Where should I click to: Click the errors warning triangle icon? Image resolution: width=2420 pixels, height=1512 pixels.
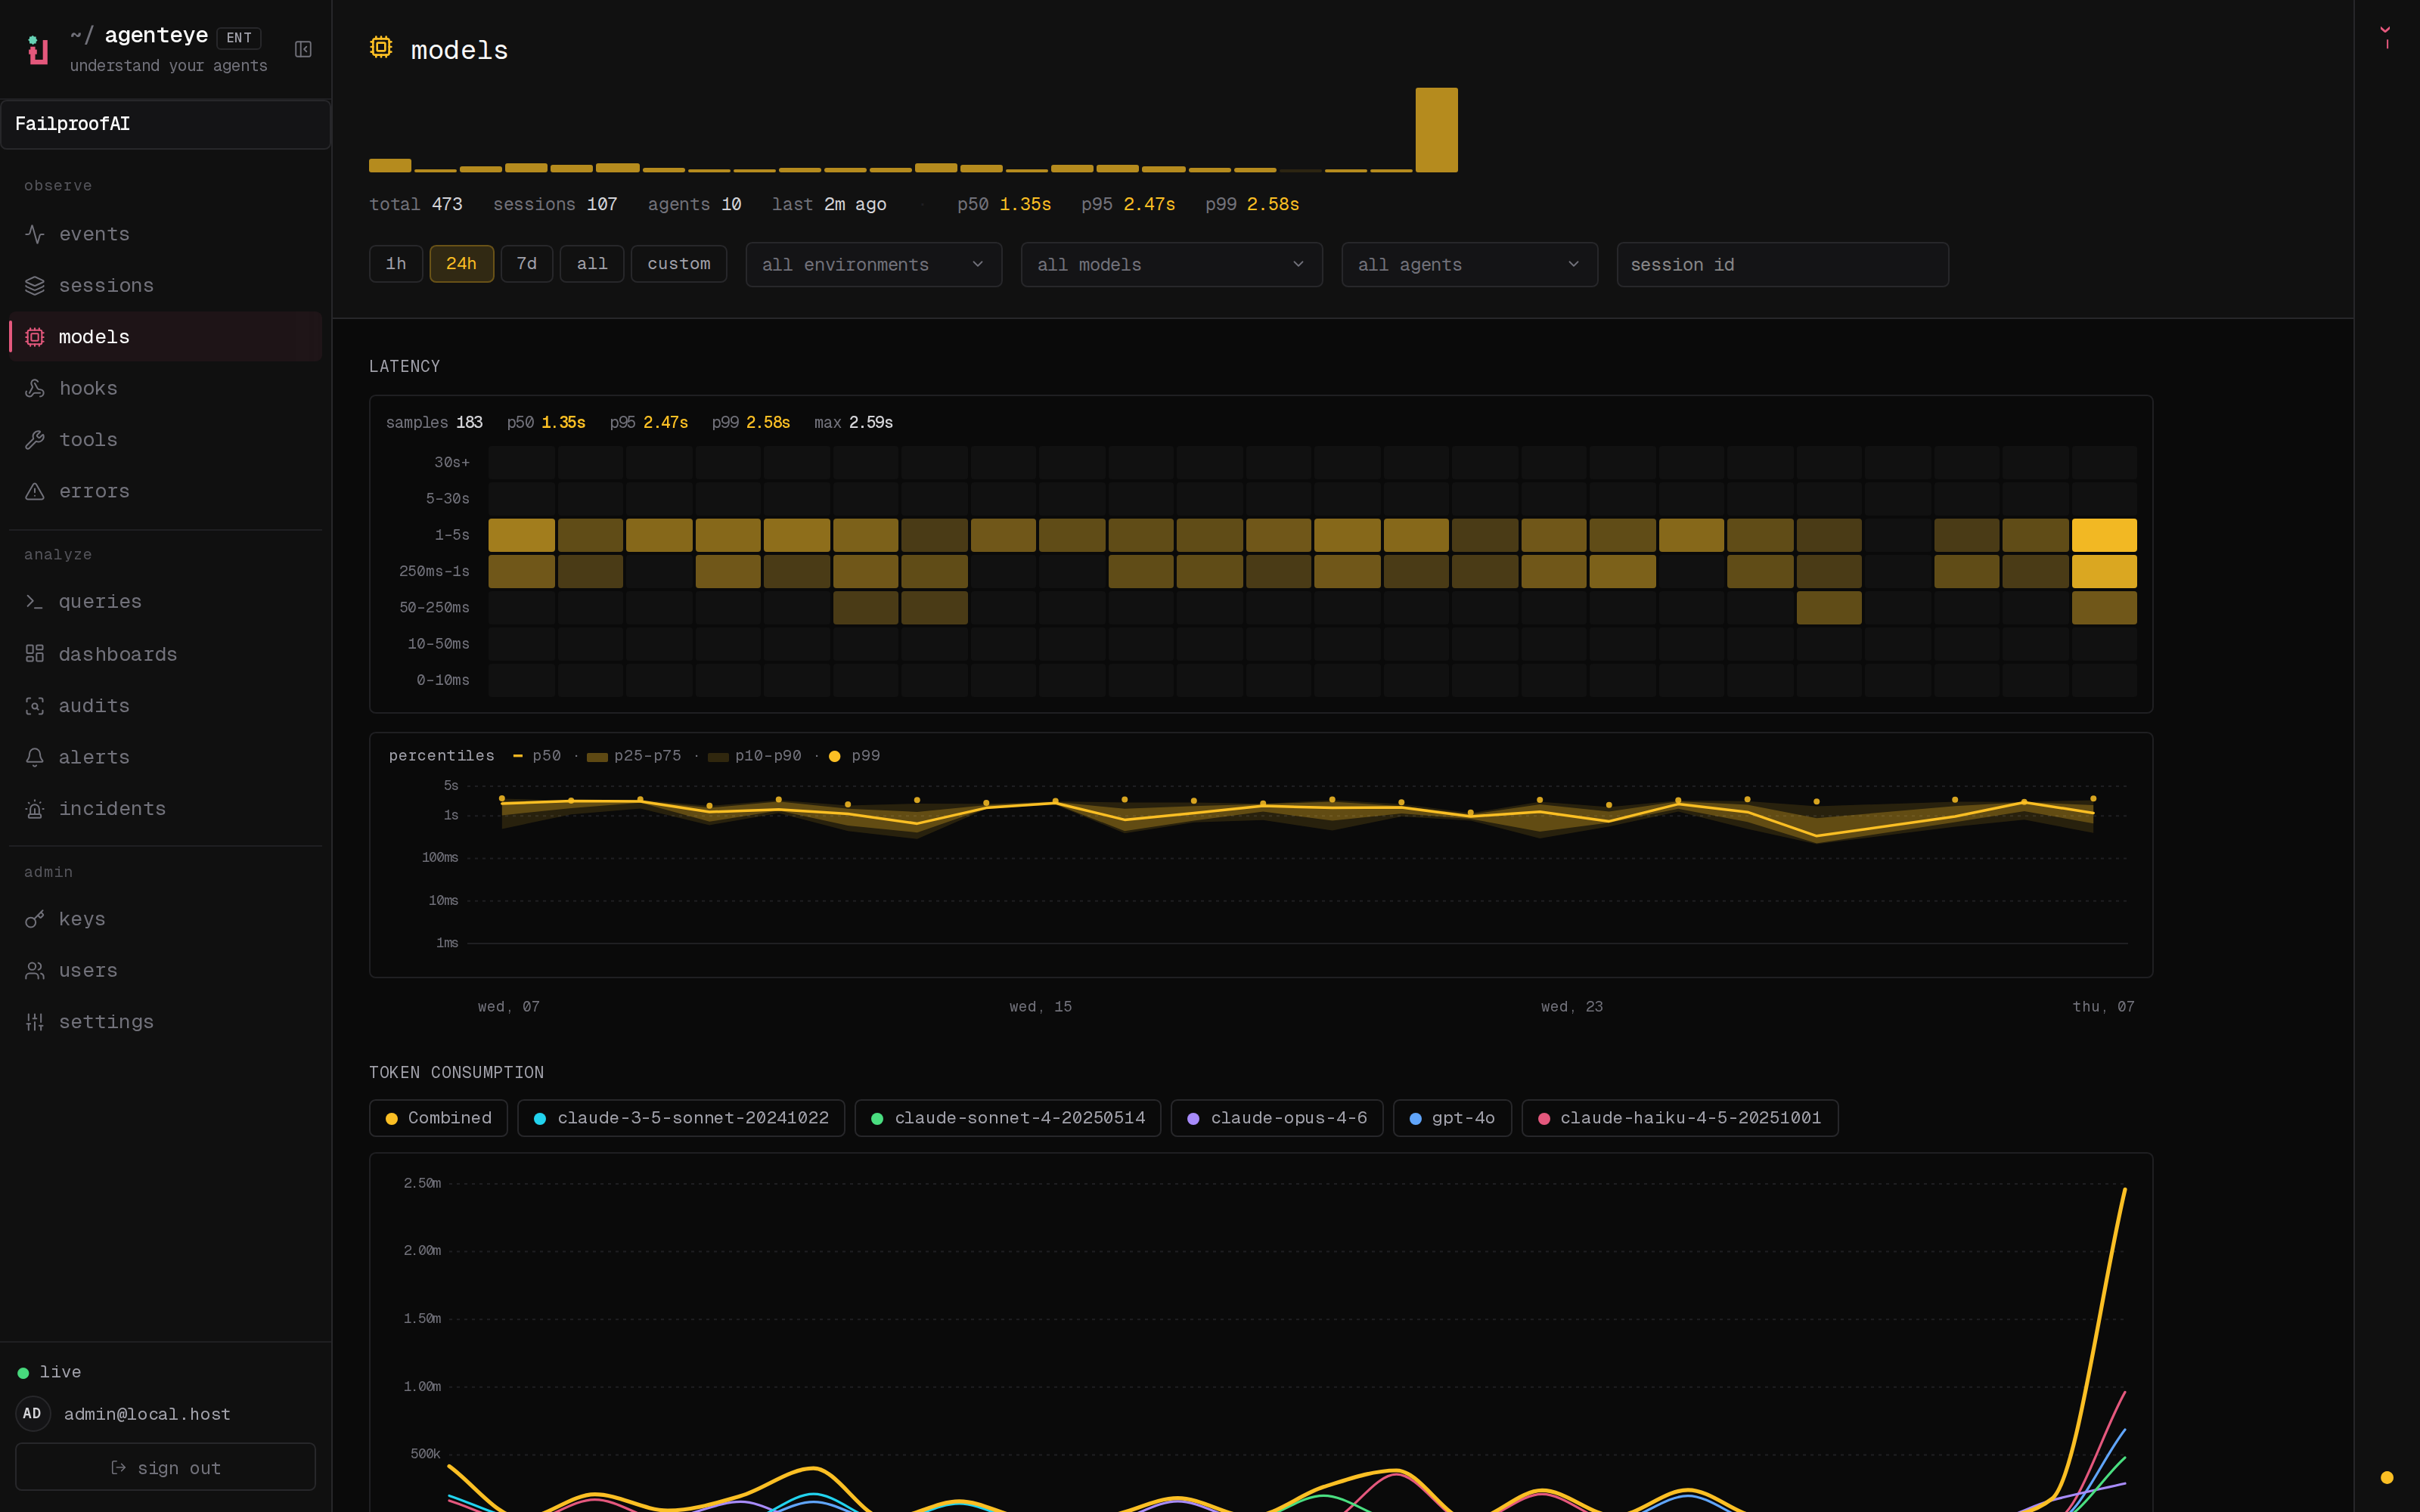pos(35,491)
